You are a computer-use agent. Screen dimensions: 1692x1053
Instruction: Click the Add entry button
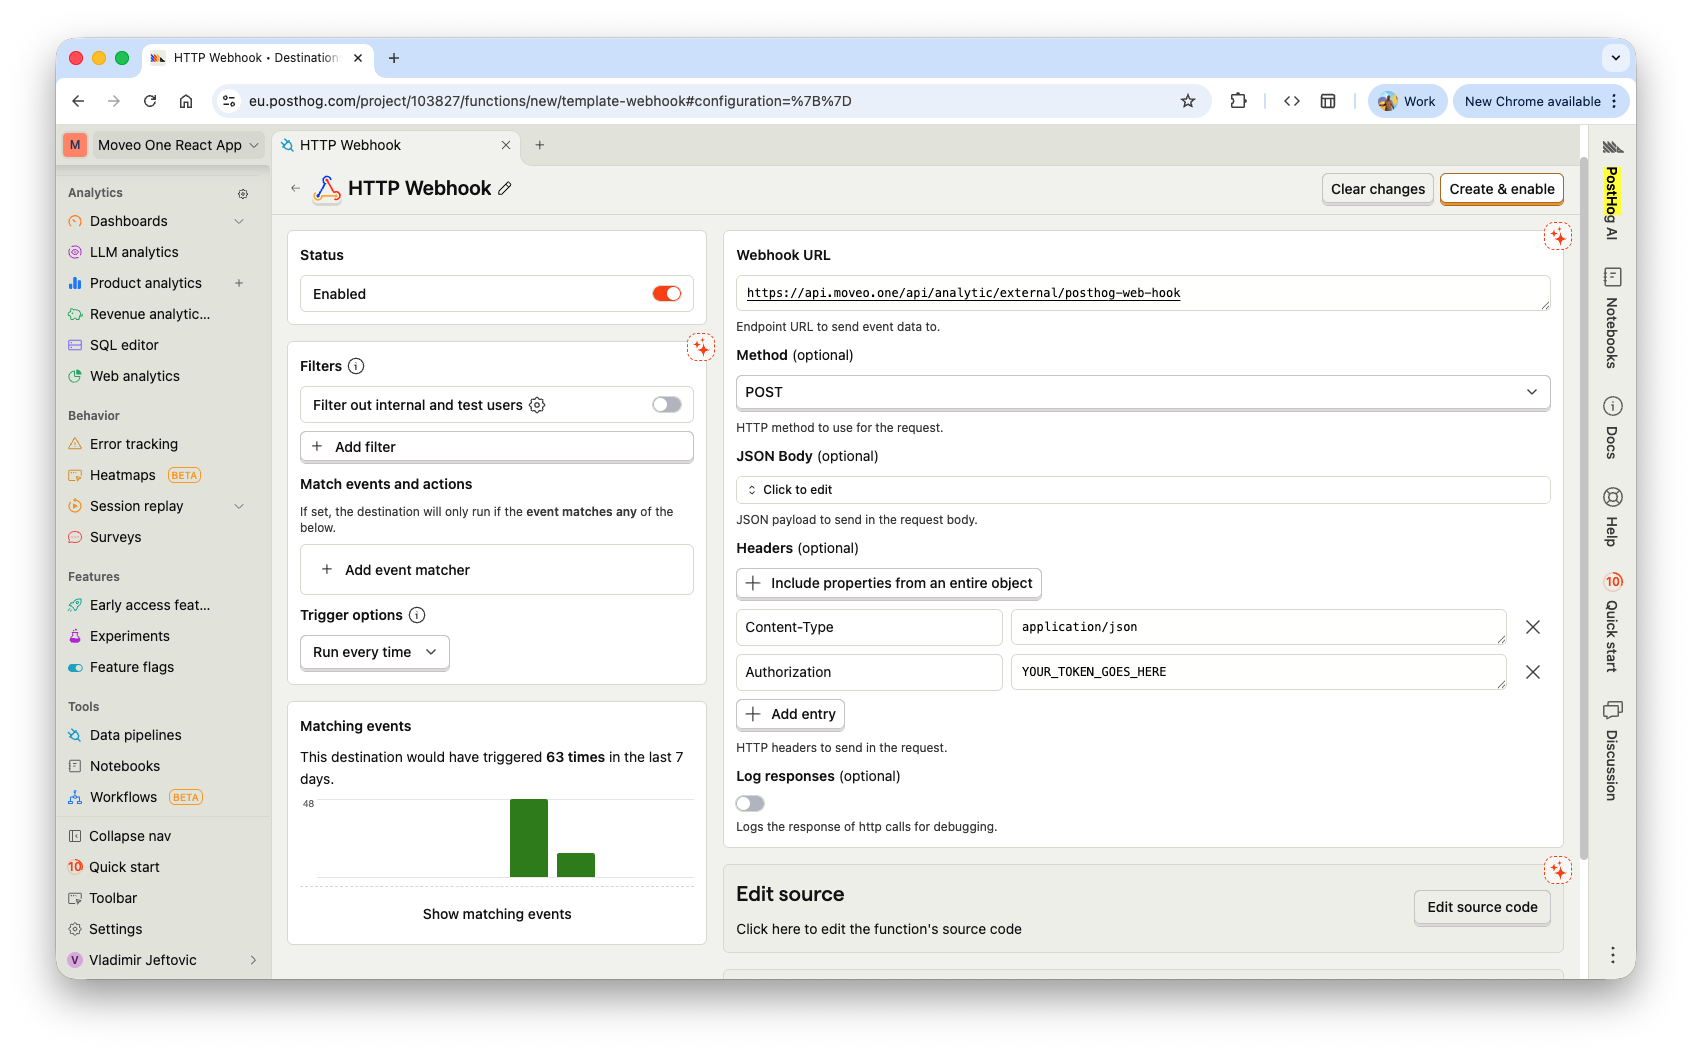point(791,714)
